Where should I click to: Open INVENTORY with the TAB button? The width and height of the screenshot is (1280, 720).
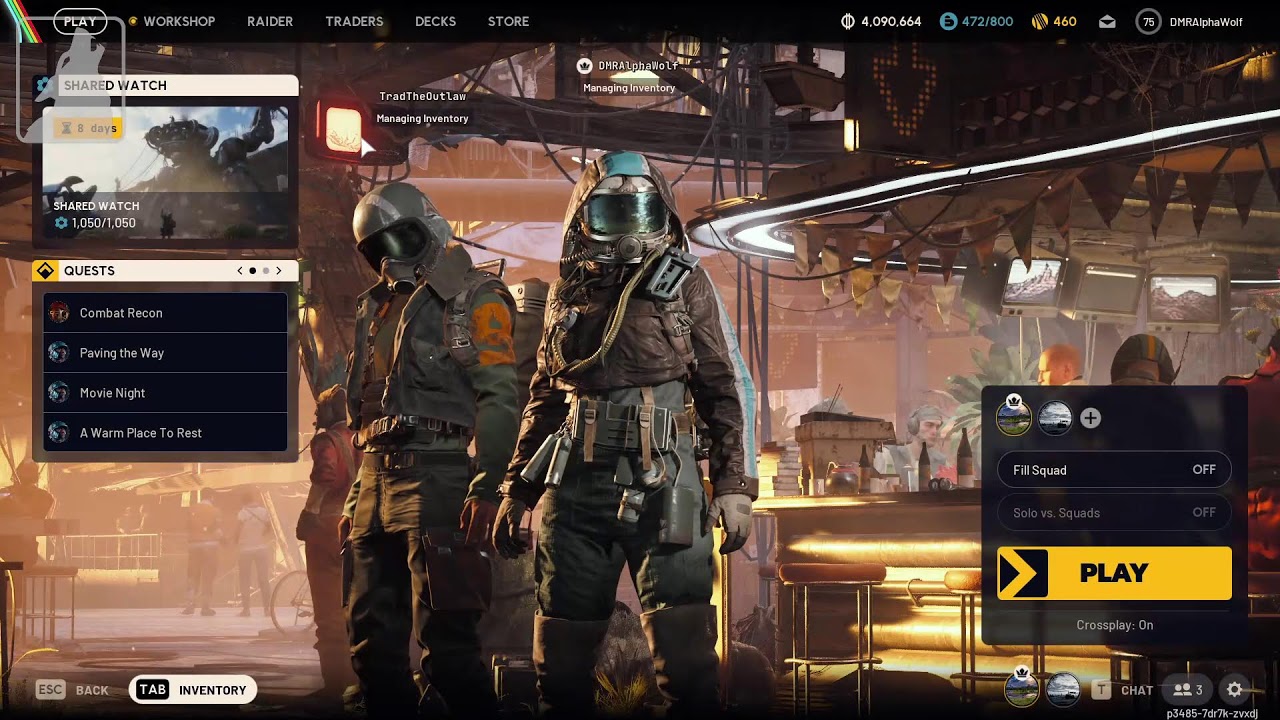pos(193,690)
